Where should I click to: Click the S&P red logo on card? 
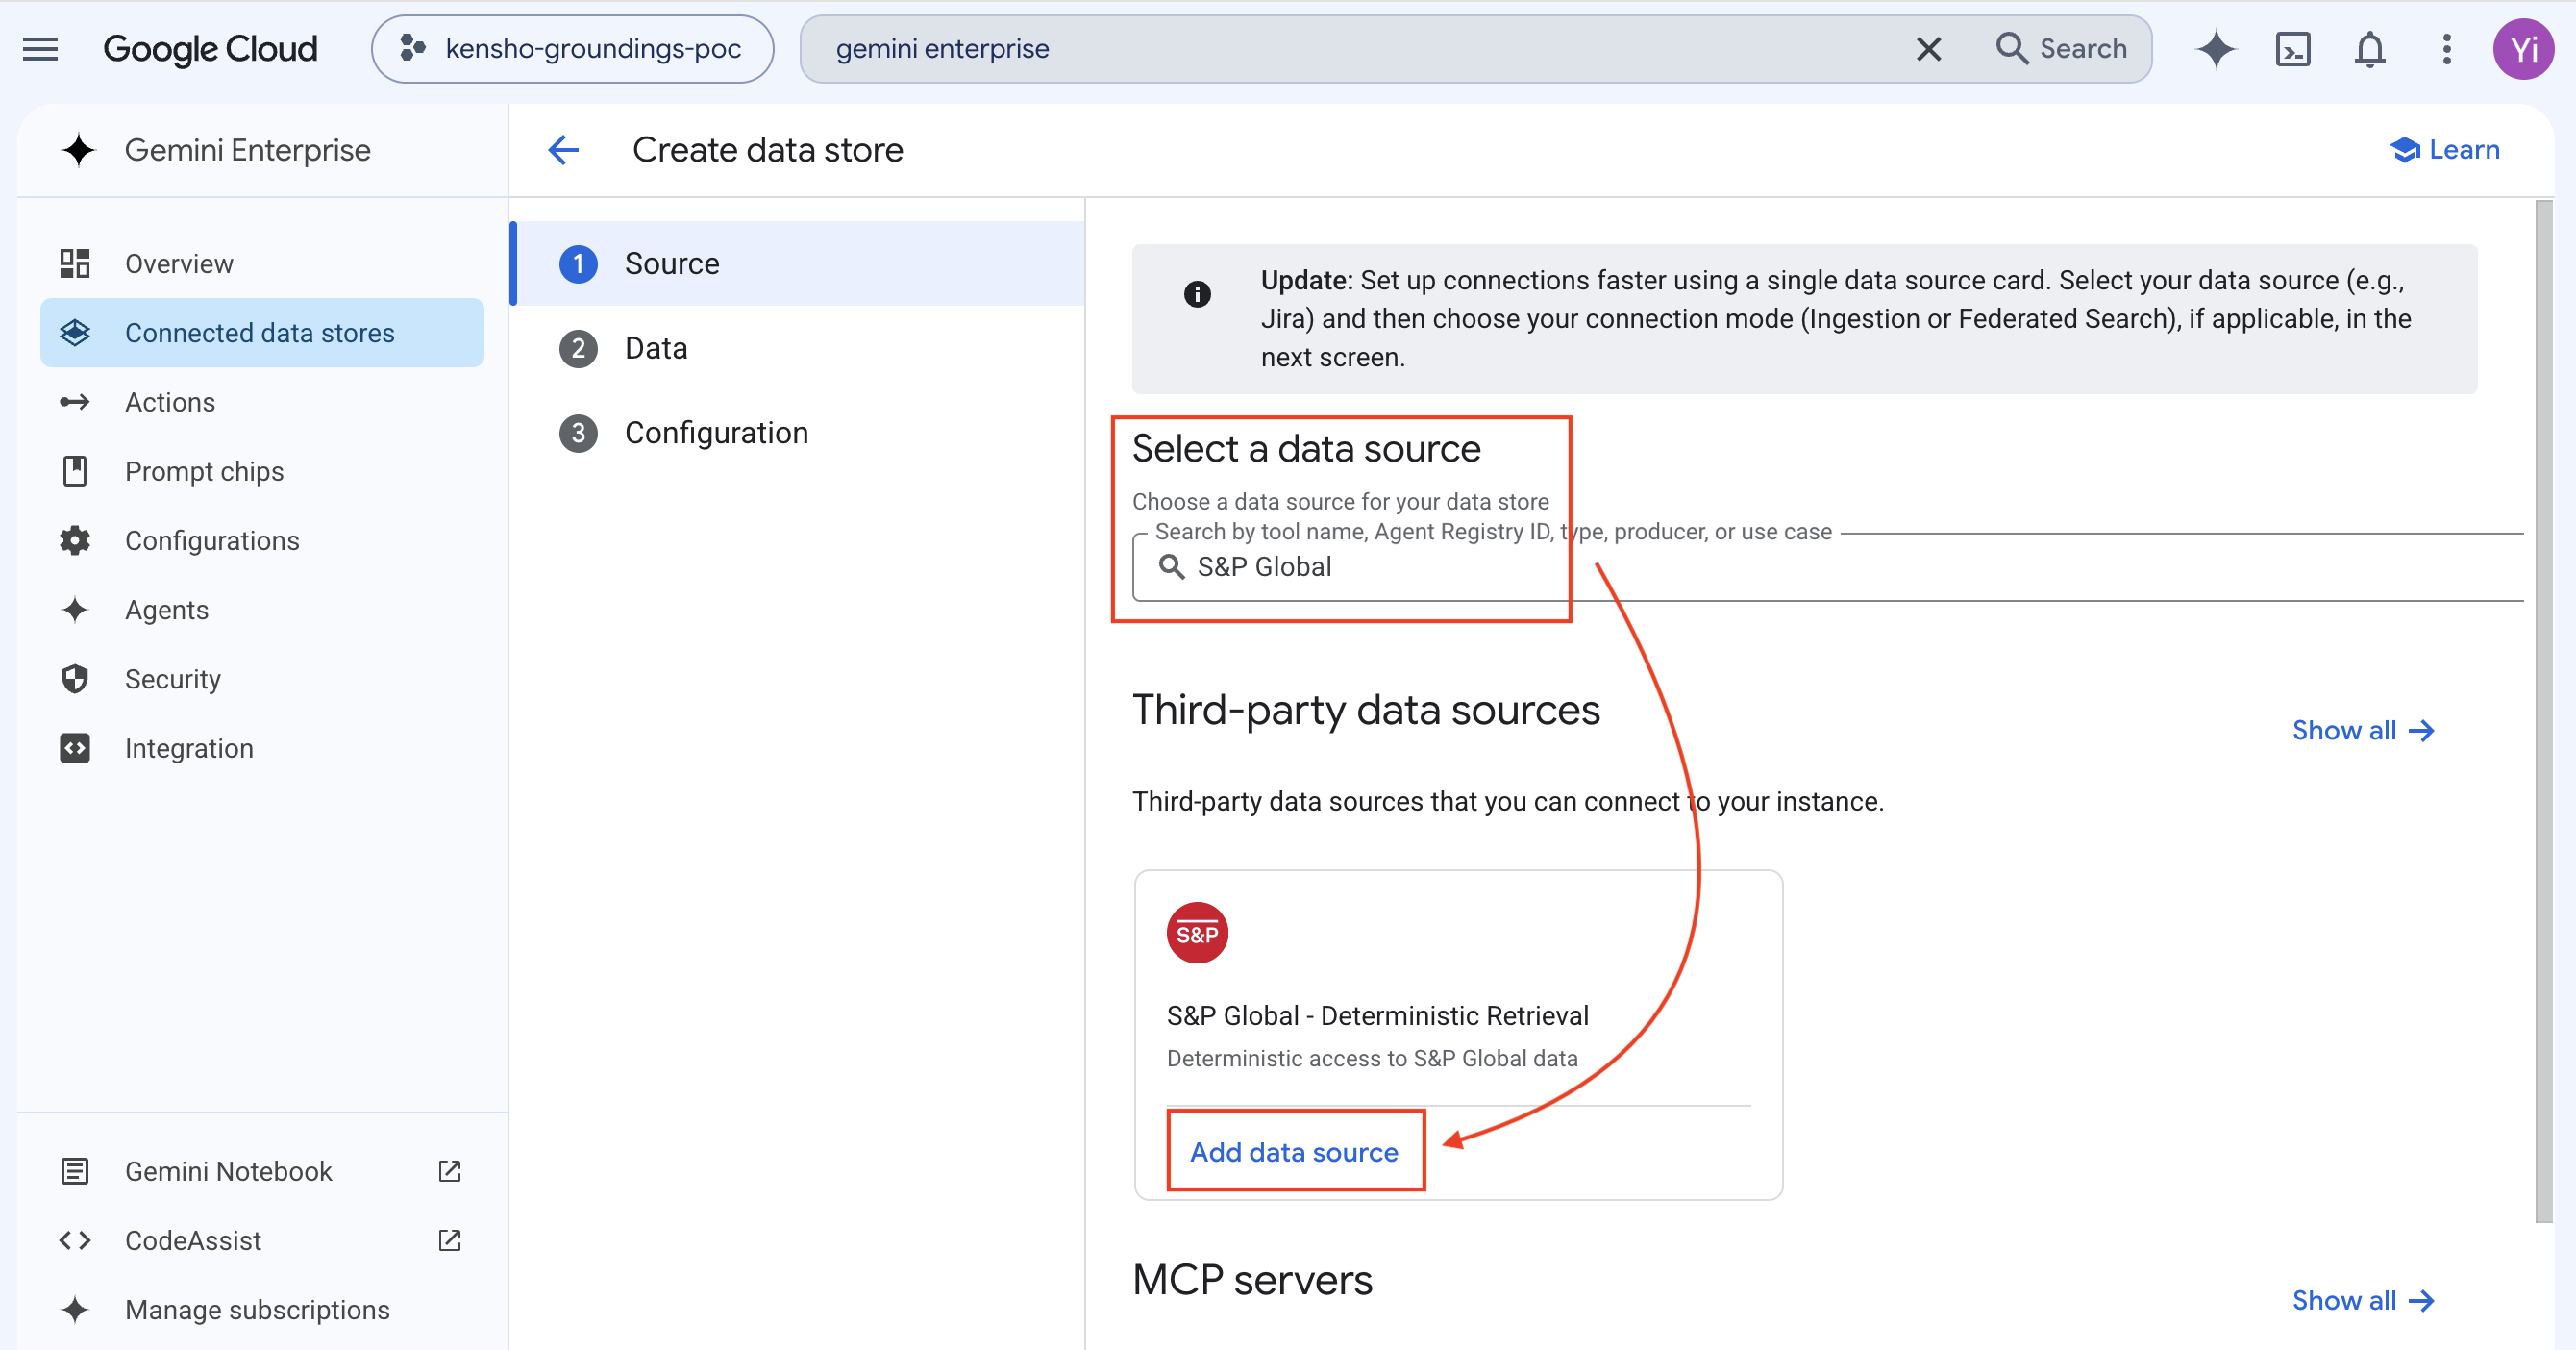tap(1197, 933)
